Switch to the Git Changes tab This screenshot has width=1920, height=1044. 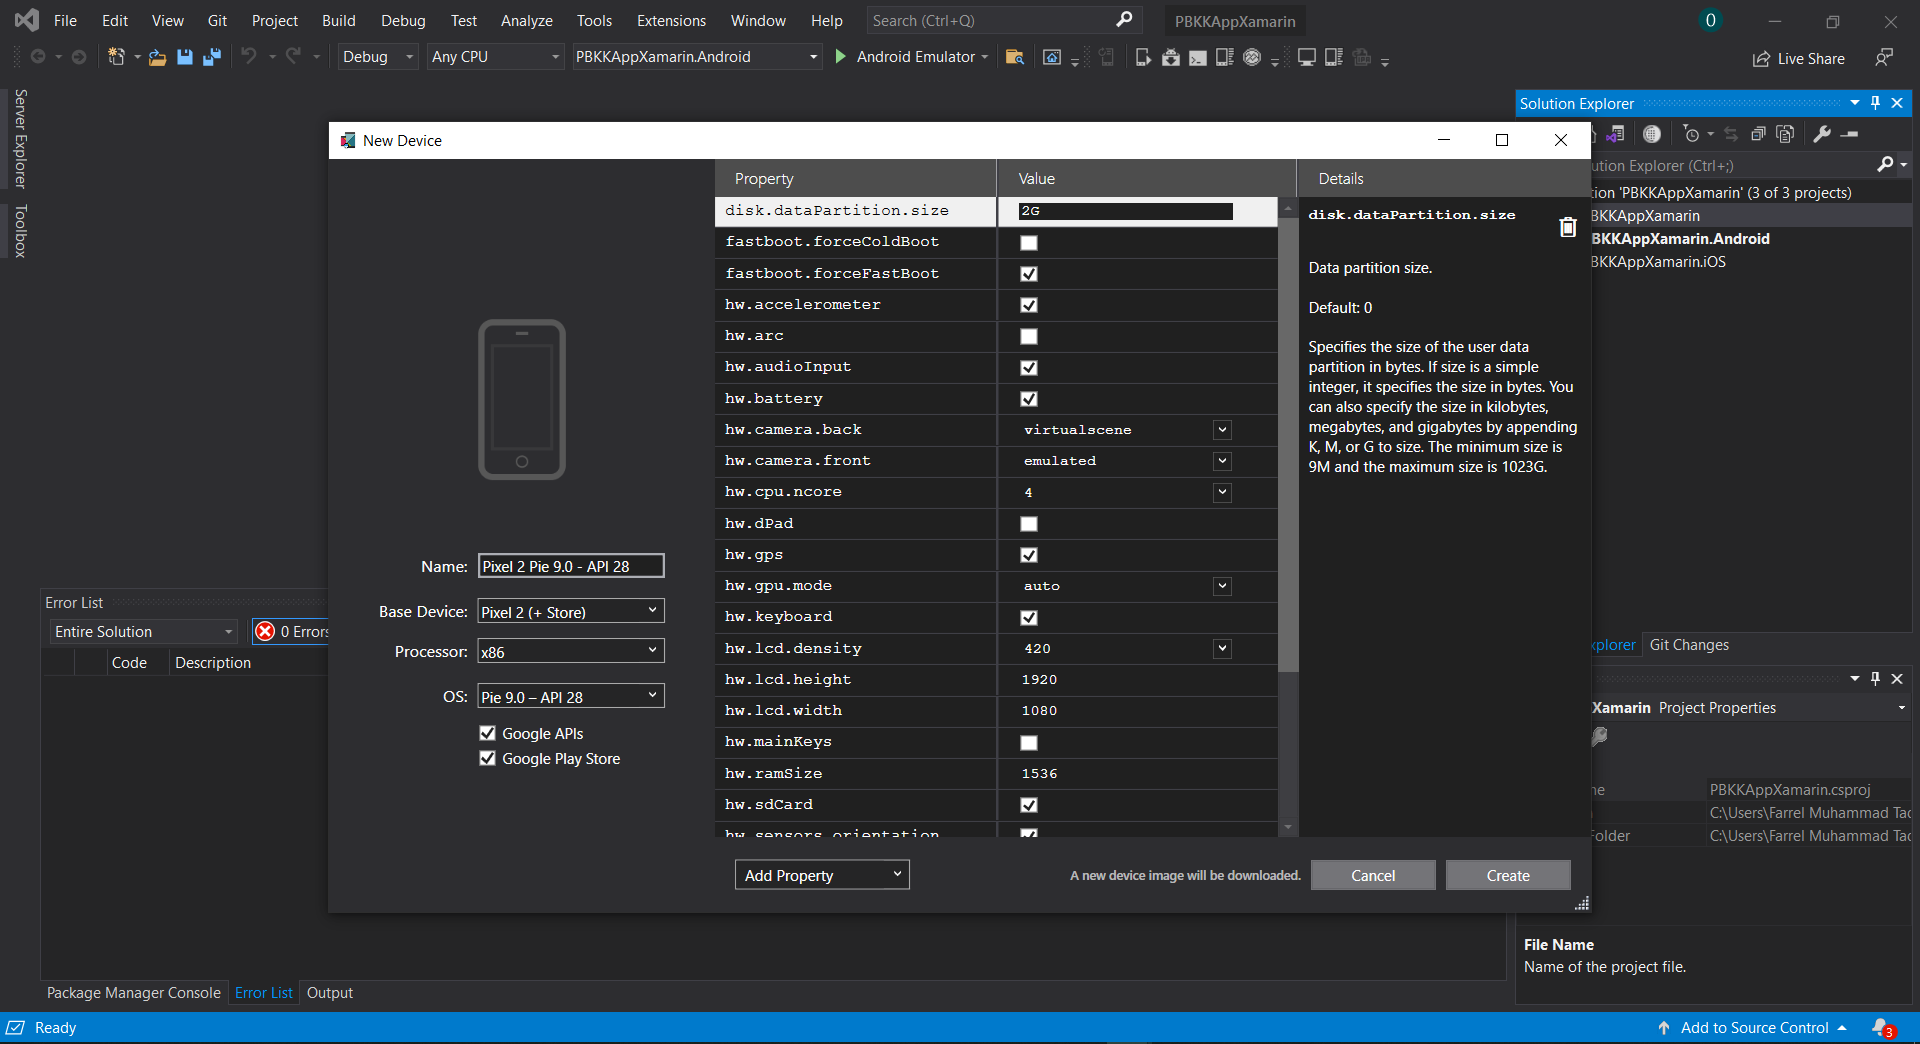1689,645
